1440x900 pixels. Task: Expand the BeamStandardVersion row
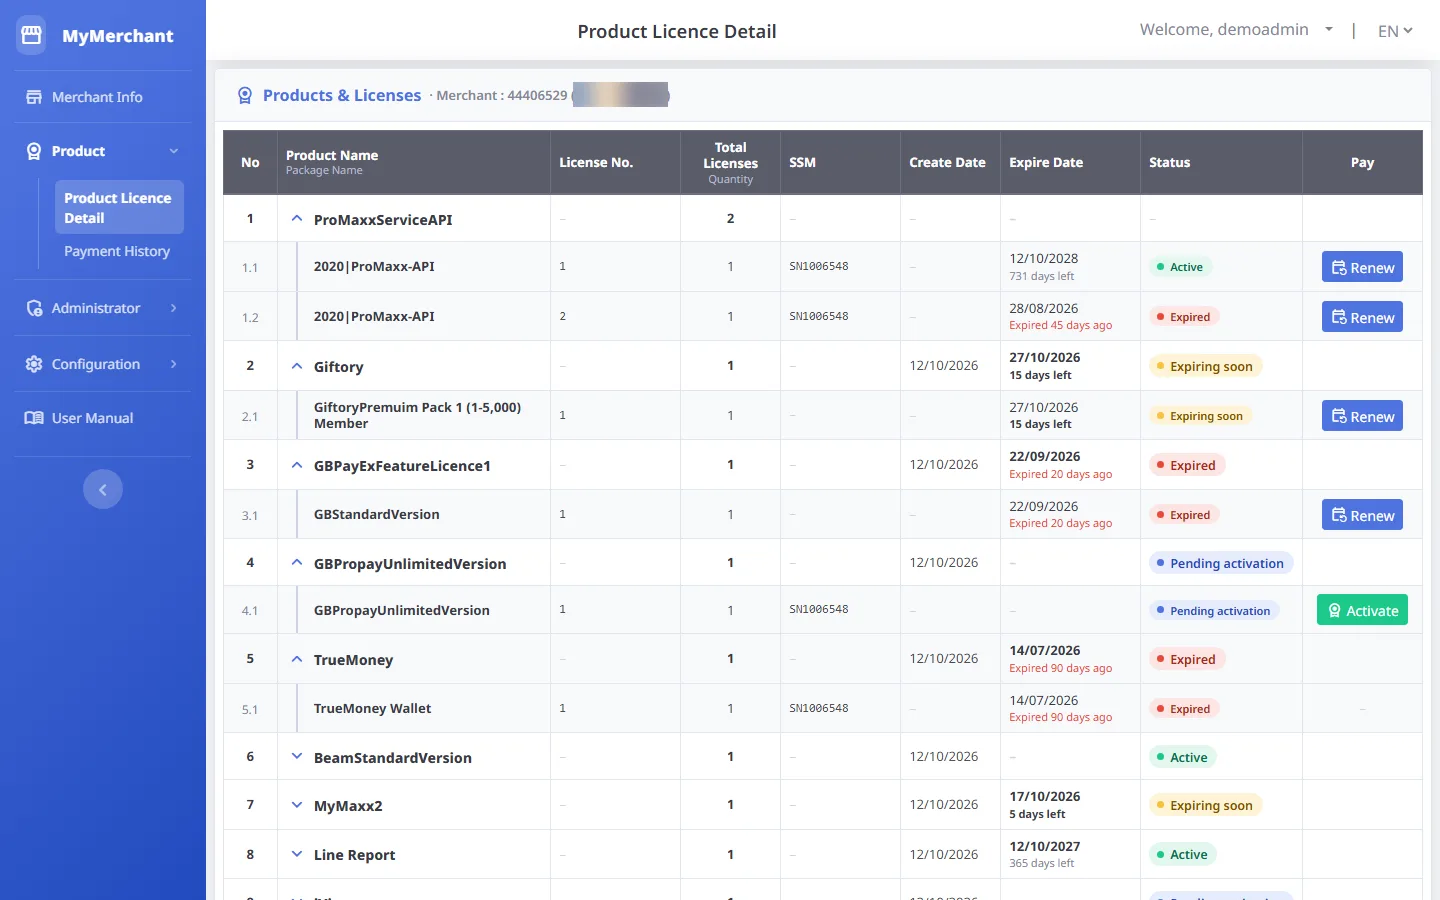[297, 757]
